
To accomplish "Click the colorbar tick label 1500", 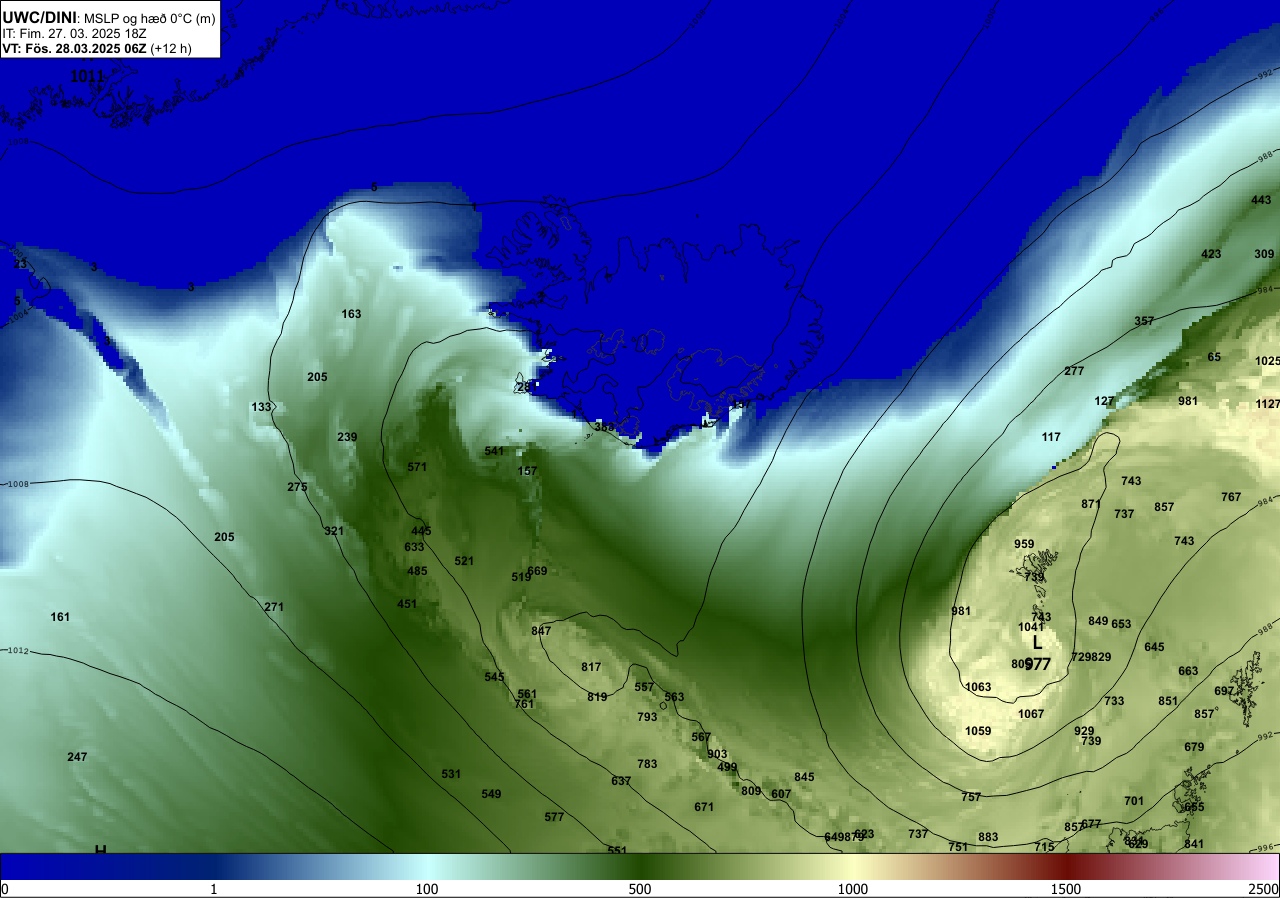I will point(1066,889).
